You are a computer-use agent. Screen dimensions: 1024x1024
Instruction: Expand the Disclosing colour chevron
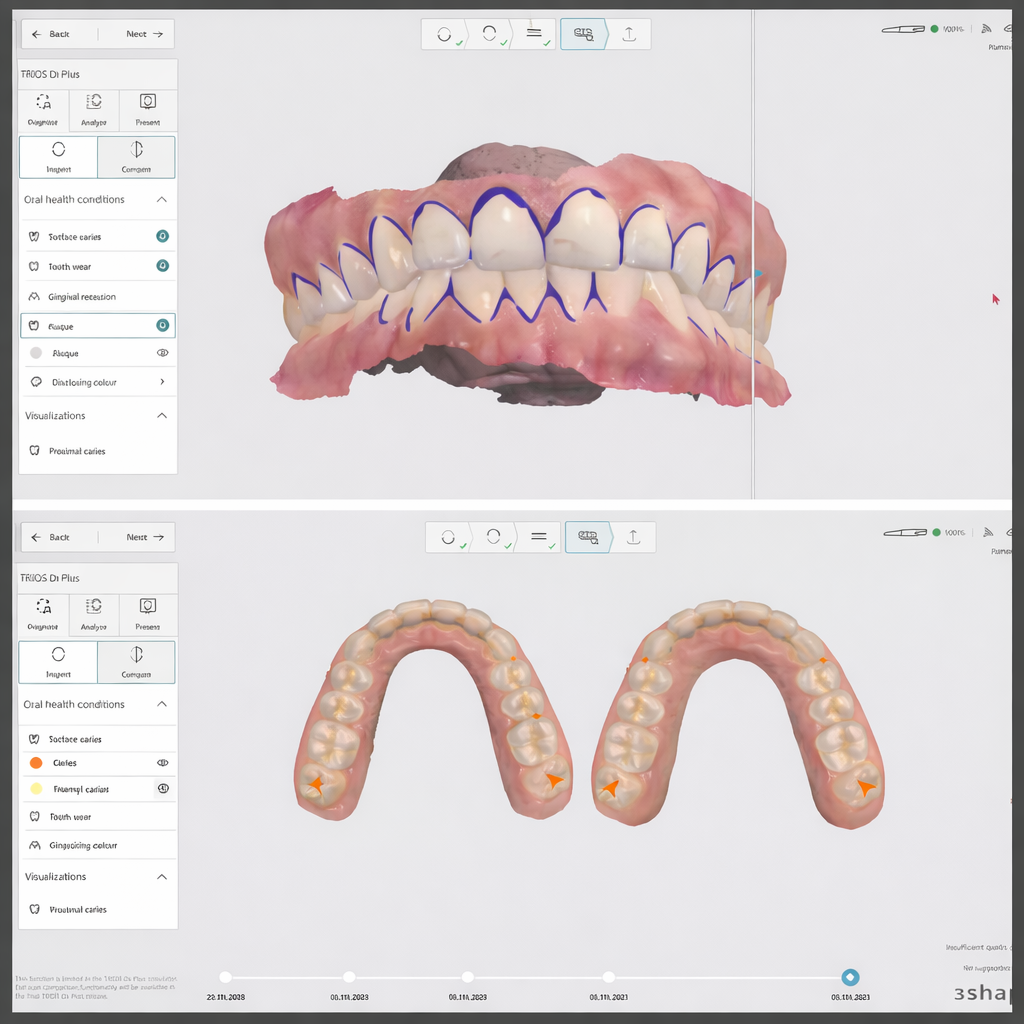click(162, 382)
